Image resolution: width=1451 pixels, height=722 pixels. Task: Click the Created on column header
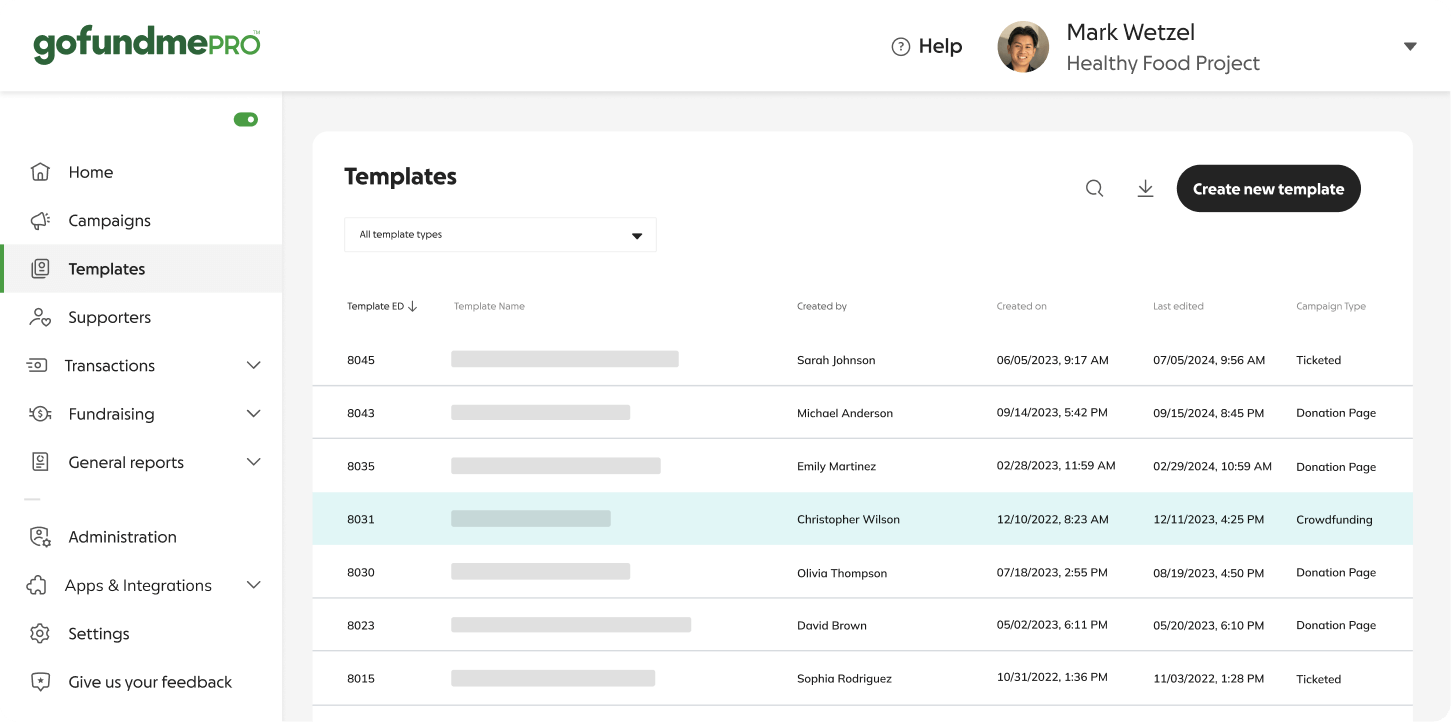pos(1022,306)
